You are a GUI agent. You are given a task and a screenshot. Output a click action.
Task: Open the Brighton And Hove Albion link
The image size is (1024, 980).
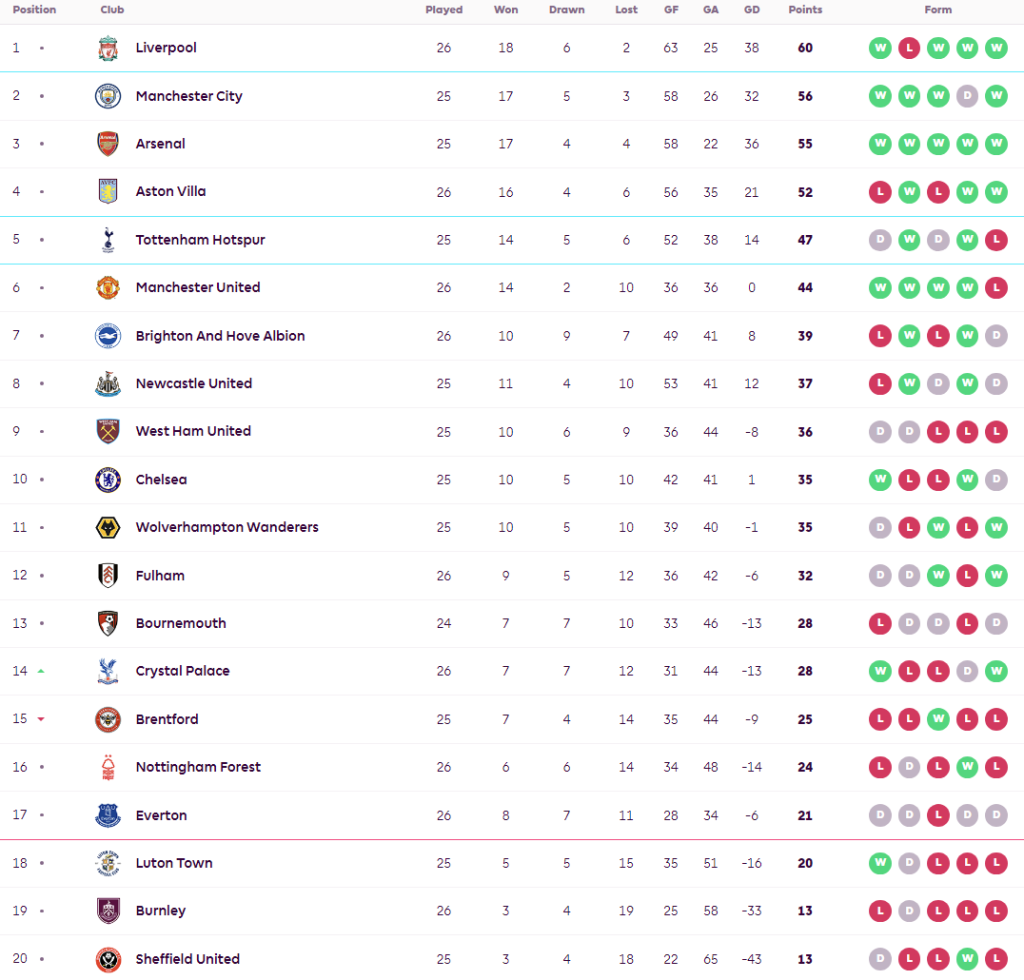[x=220, y=336]
